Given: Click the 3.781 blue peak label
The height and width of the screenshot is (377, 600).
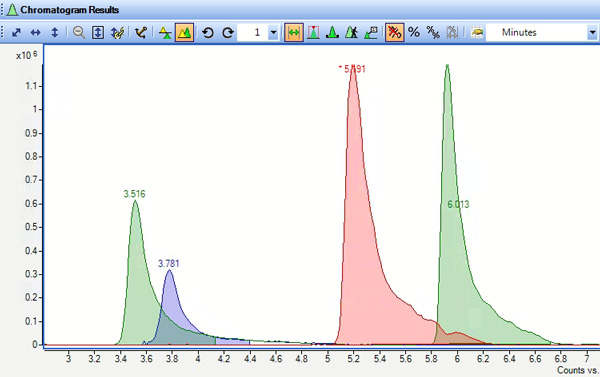Looking at the screenshot, I should (x=168, y=263).
